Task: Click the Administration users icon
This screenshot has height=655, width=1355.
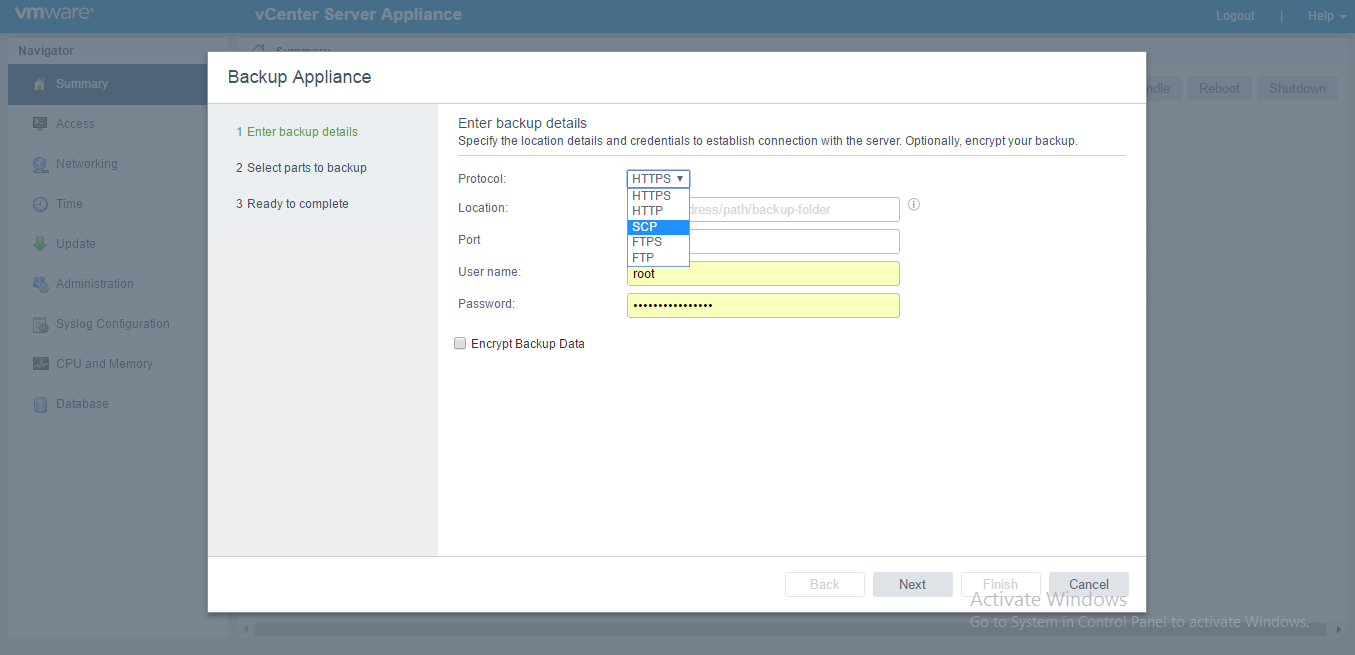Action: [x=40, y=284]
